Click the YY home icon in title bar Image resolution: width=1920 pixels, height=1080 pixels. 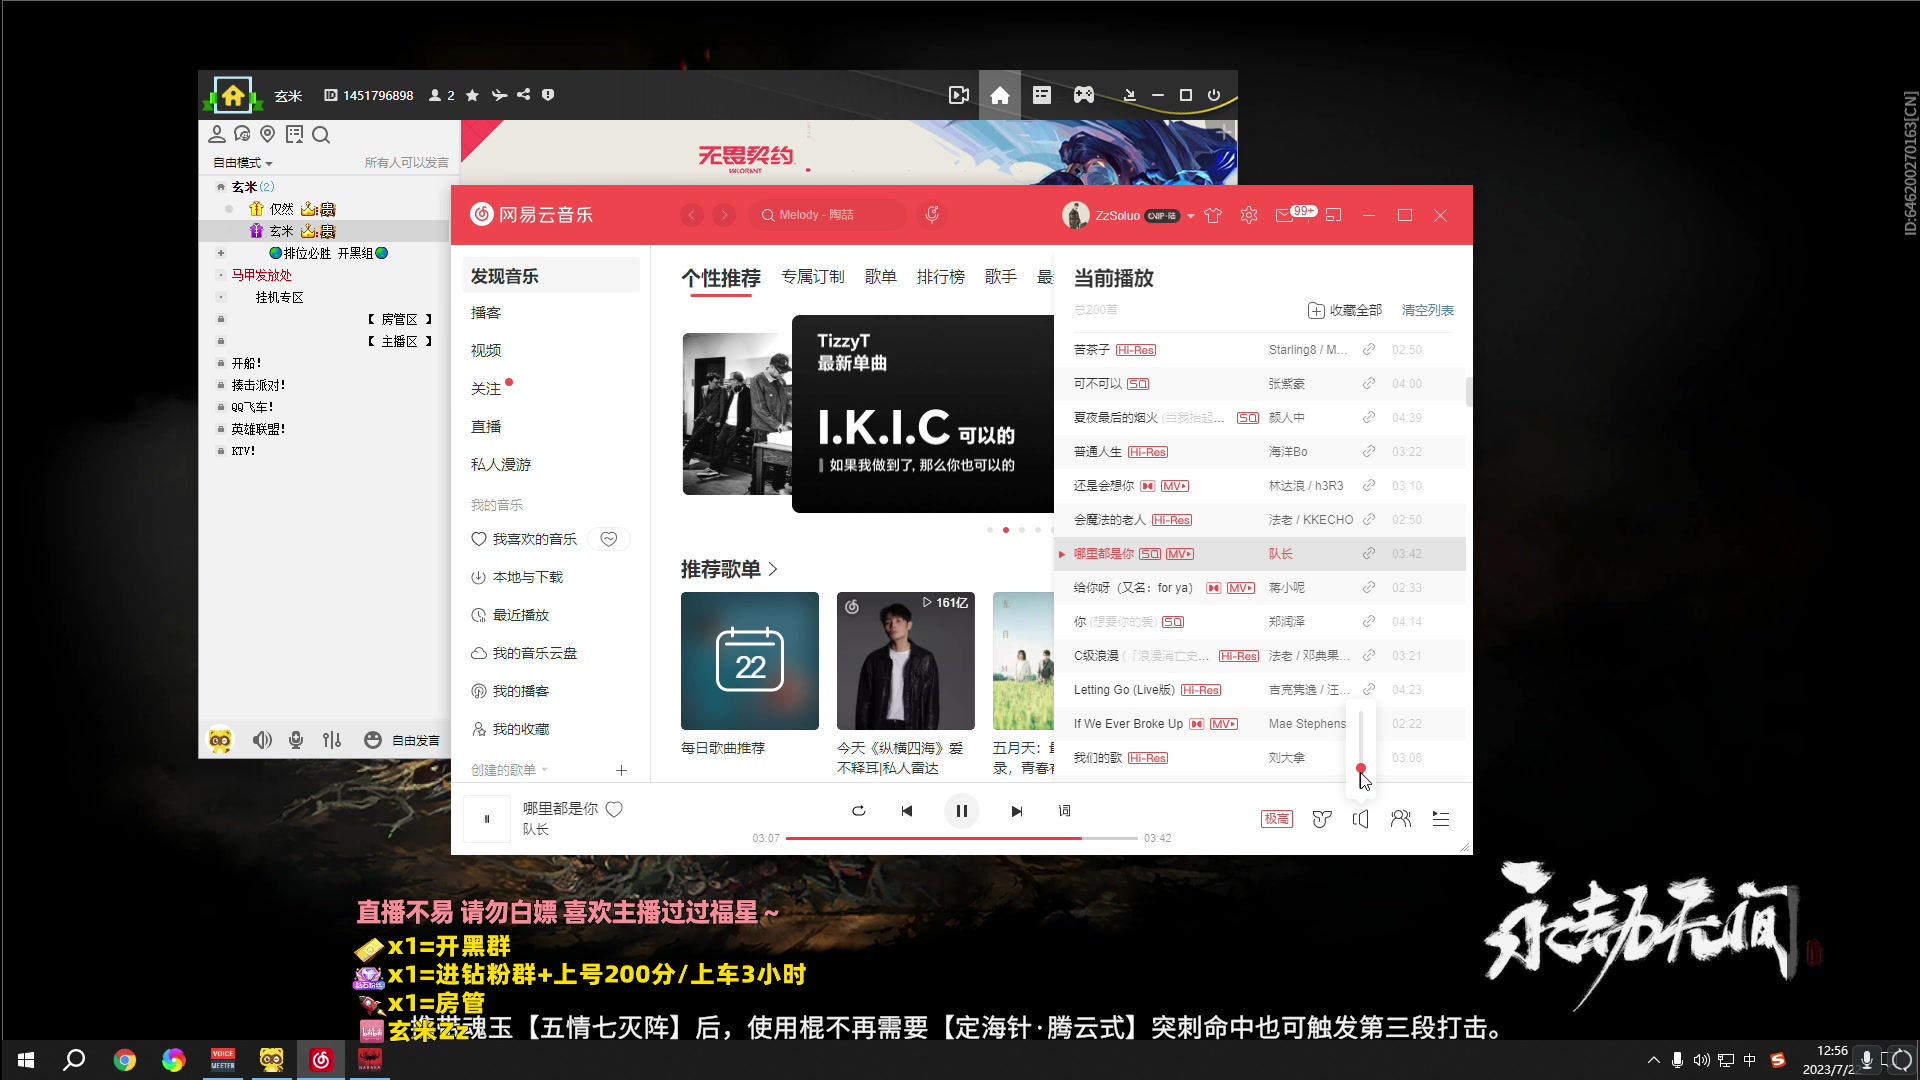point(1000,95)
